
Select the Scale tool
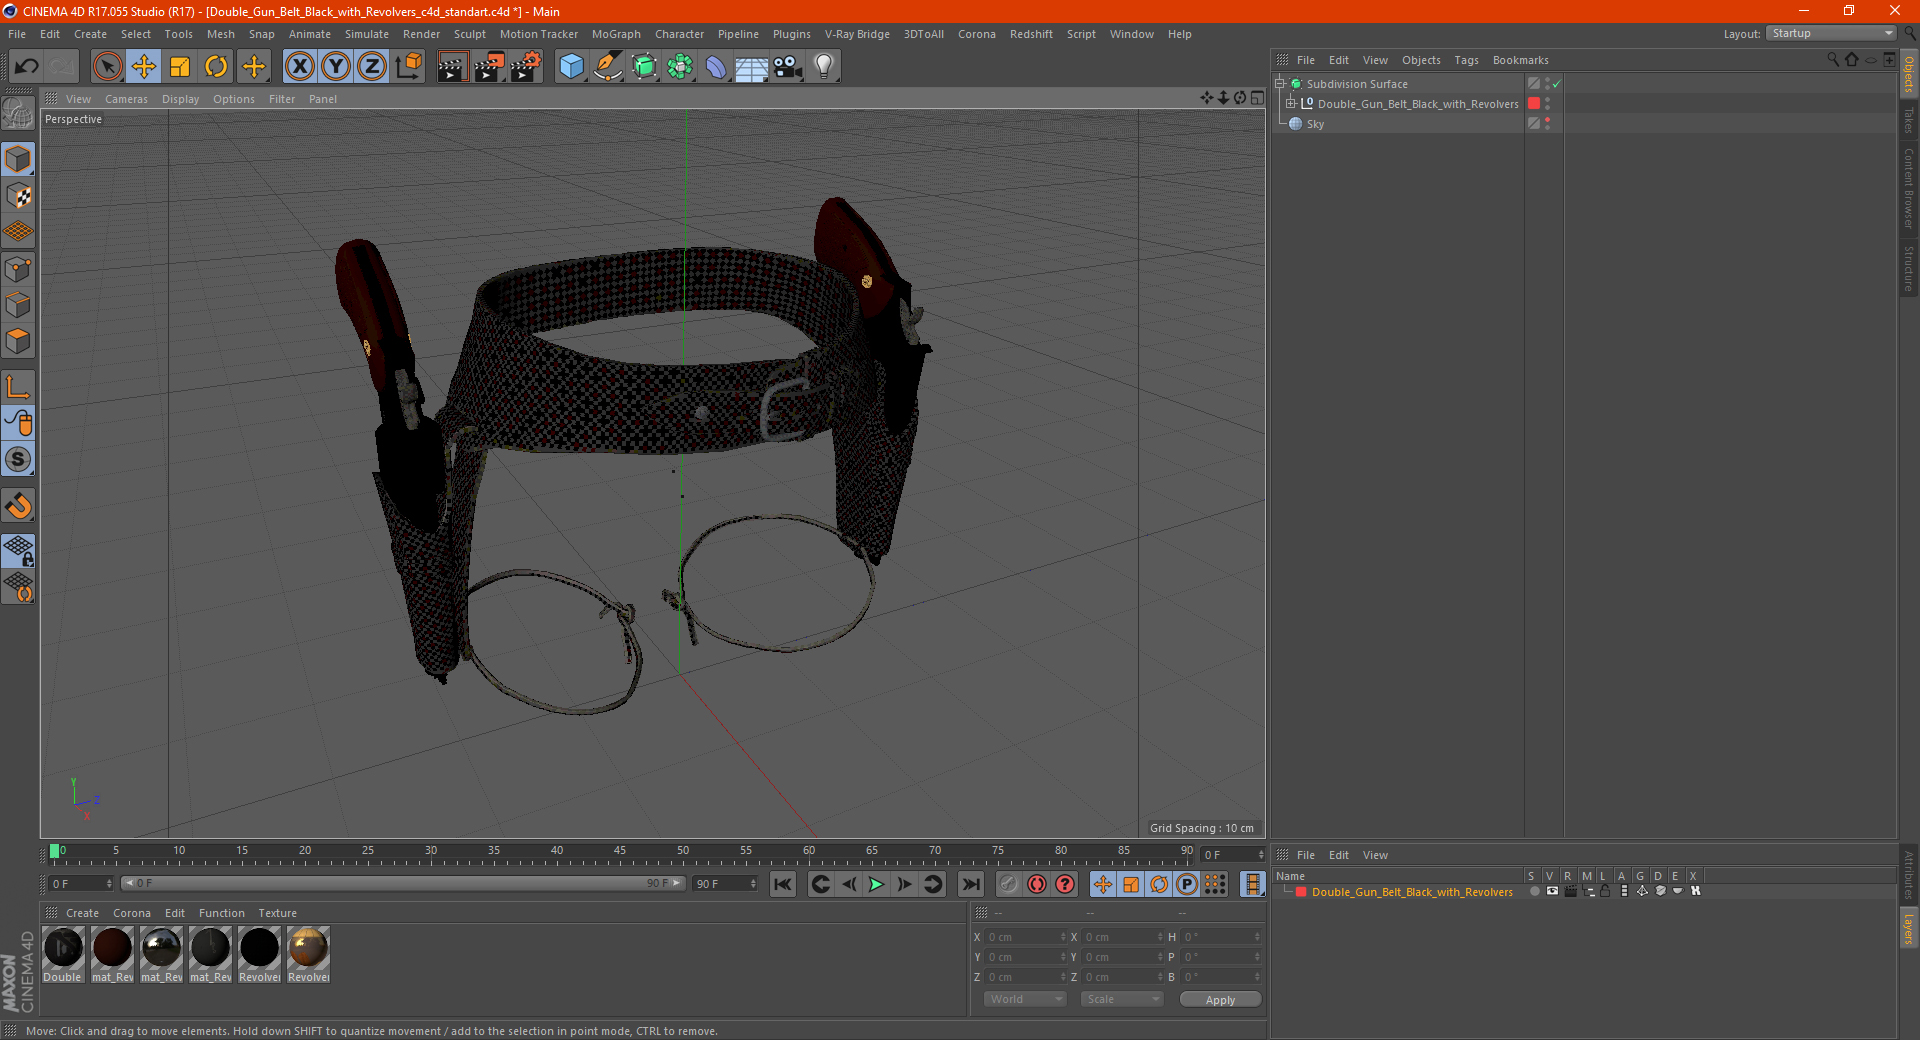(180, 67)
